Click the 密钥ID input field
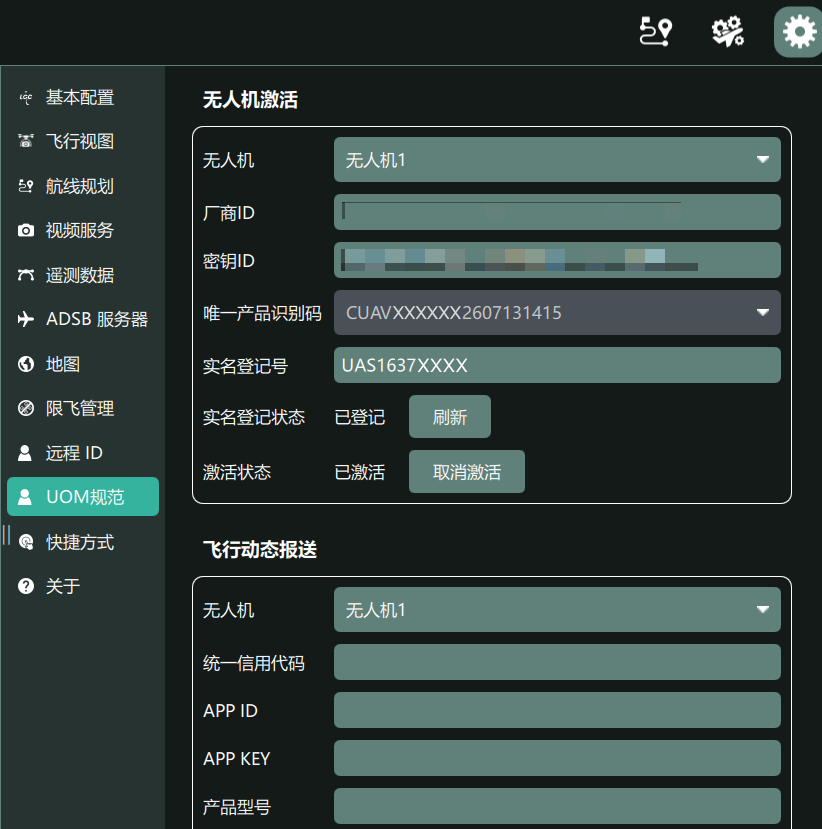The height and width of the screenshot is (829, 822). point(557,260)
